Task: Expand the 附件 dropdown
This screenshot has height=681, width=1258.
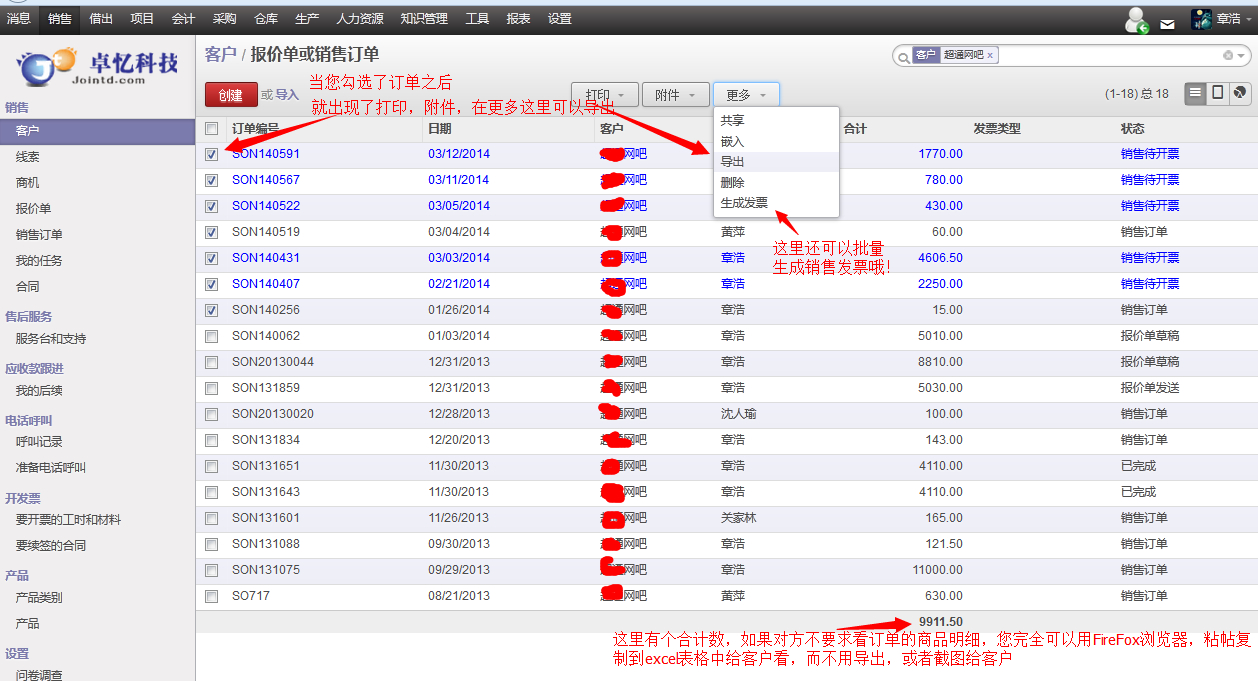Action: click(x=675, y=95)
